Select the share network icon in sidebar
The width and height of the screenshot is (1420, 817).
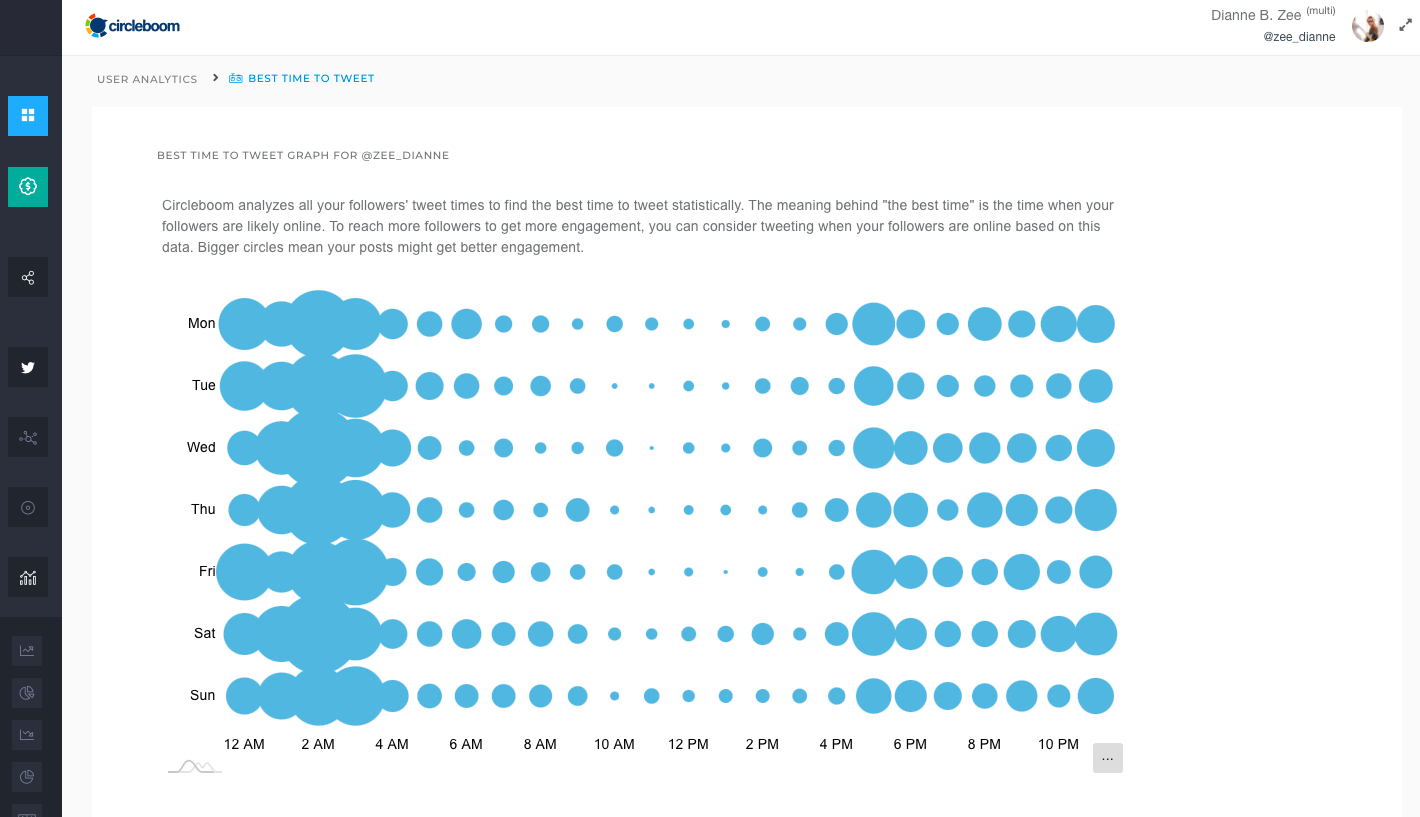tap(27, 277)
